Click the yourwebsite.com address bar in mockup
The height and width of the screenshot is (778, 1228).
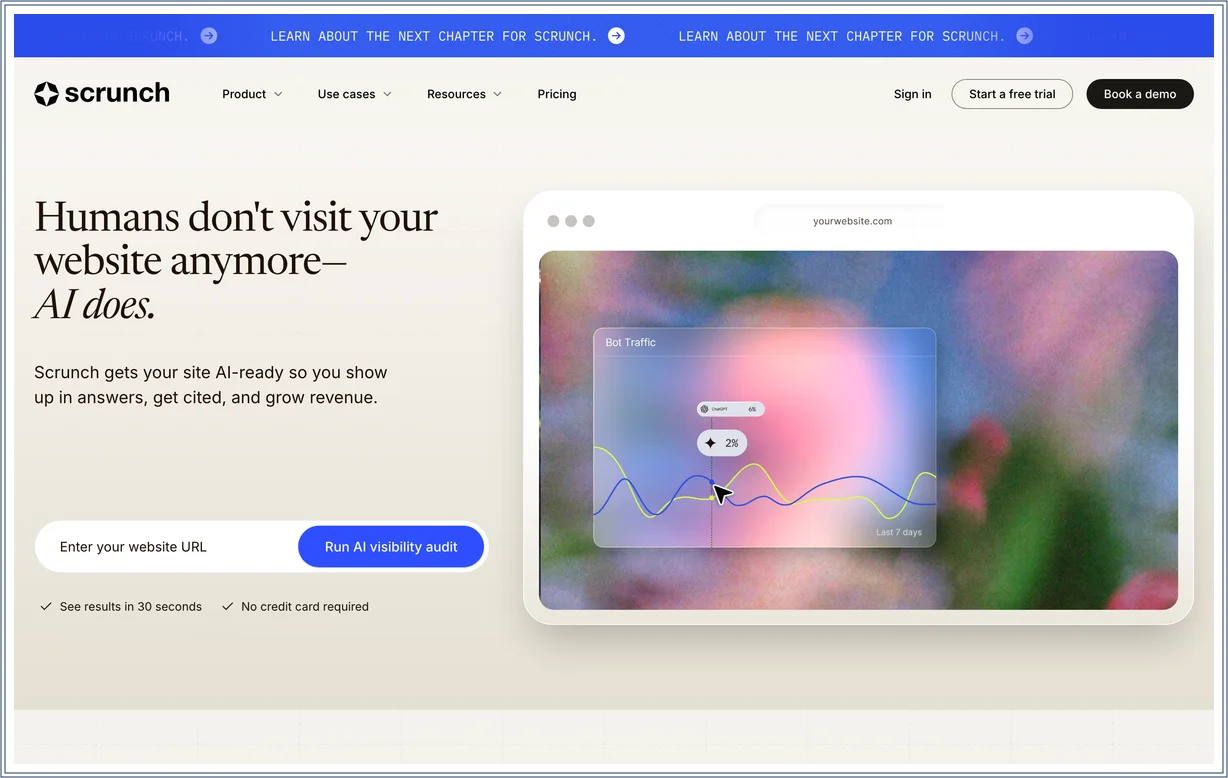tap(852, 221)
